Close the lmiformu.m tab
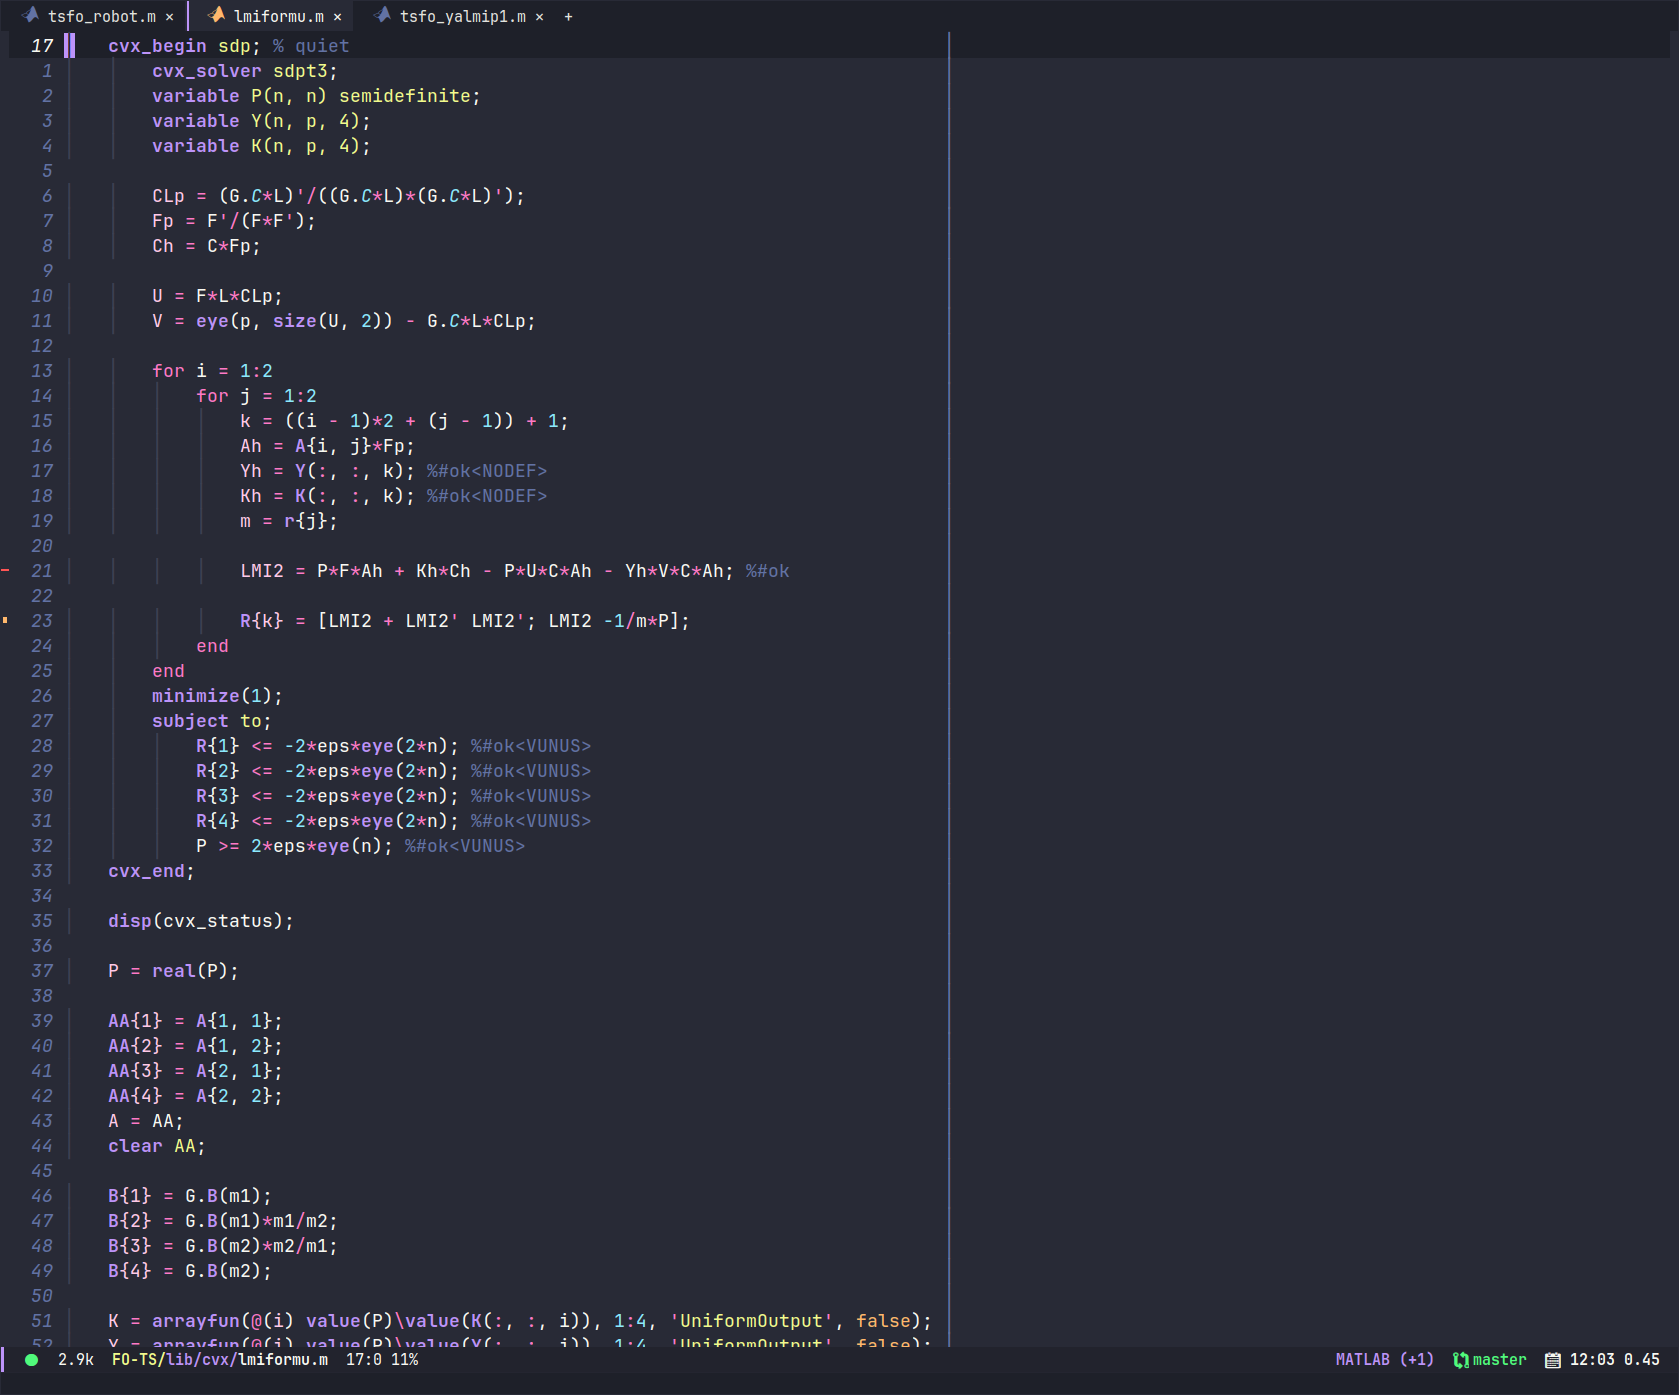The image size is (1679, 1395). coord(338,16)
